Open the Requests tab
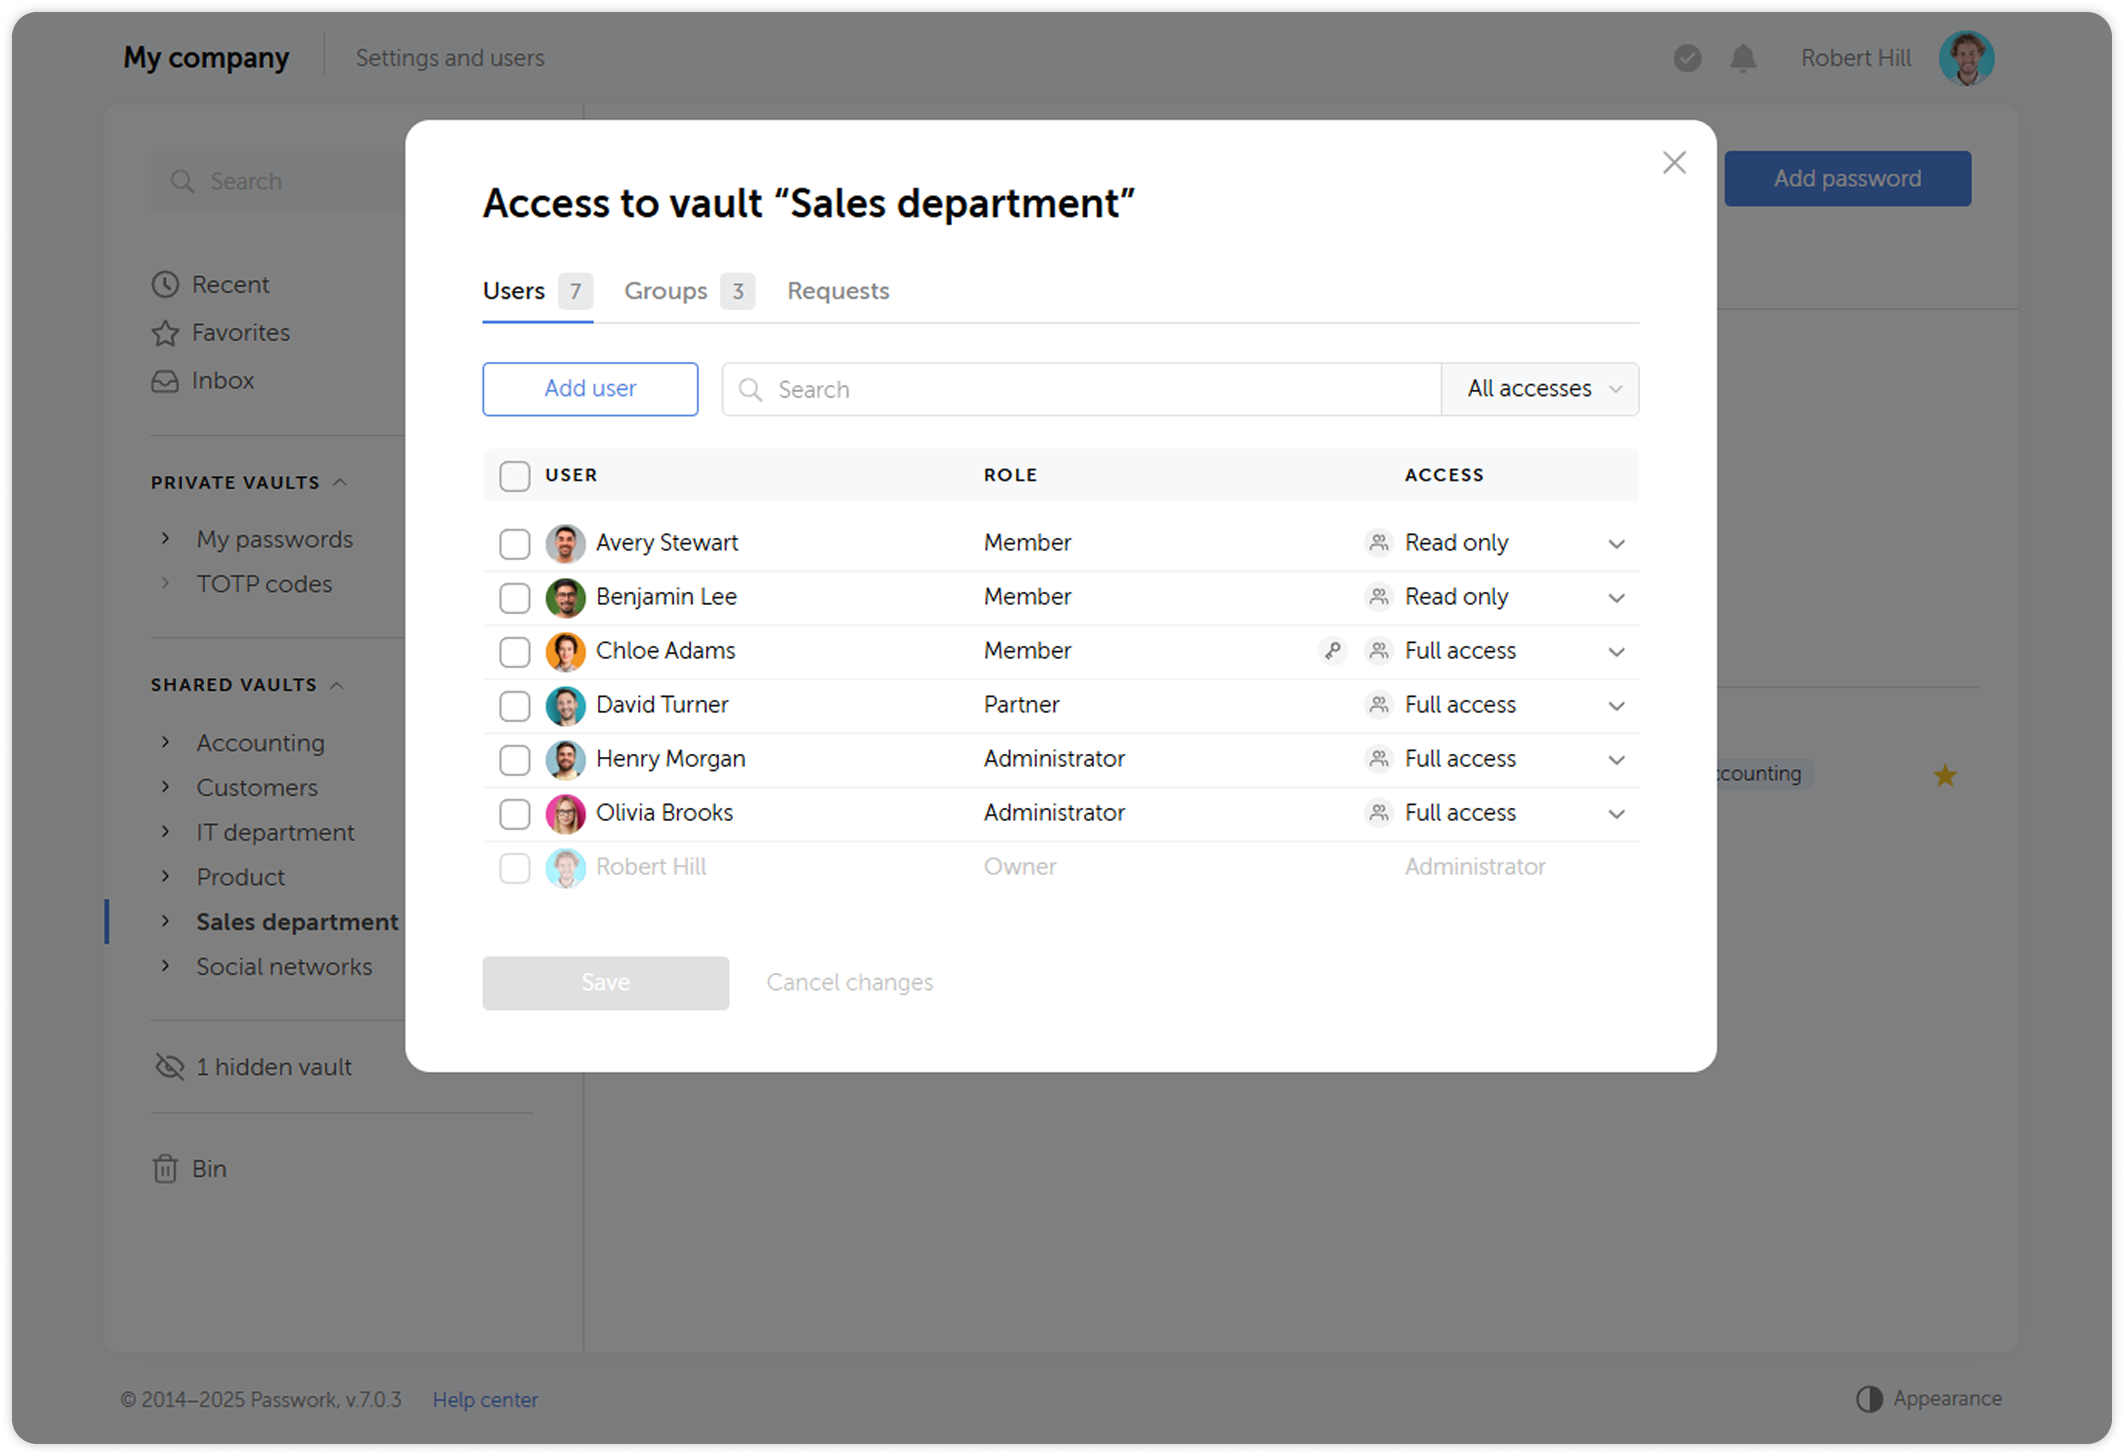 click(x=838, y=291)
